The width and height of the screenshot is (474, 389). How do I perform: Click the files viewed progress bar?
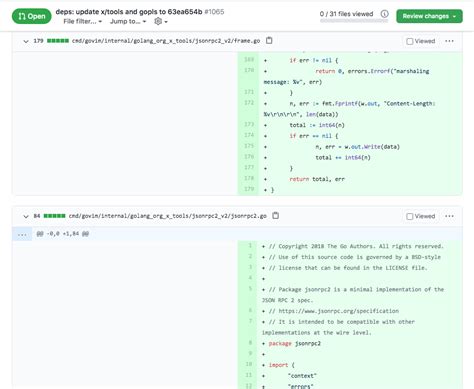coord(354,21)
